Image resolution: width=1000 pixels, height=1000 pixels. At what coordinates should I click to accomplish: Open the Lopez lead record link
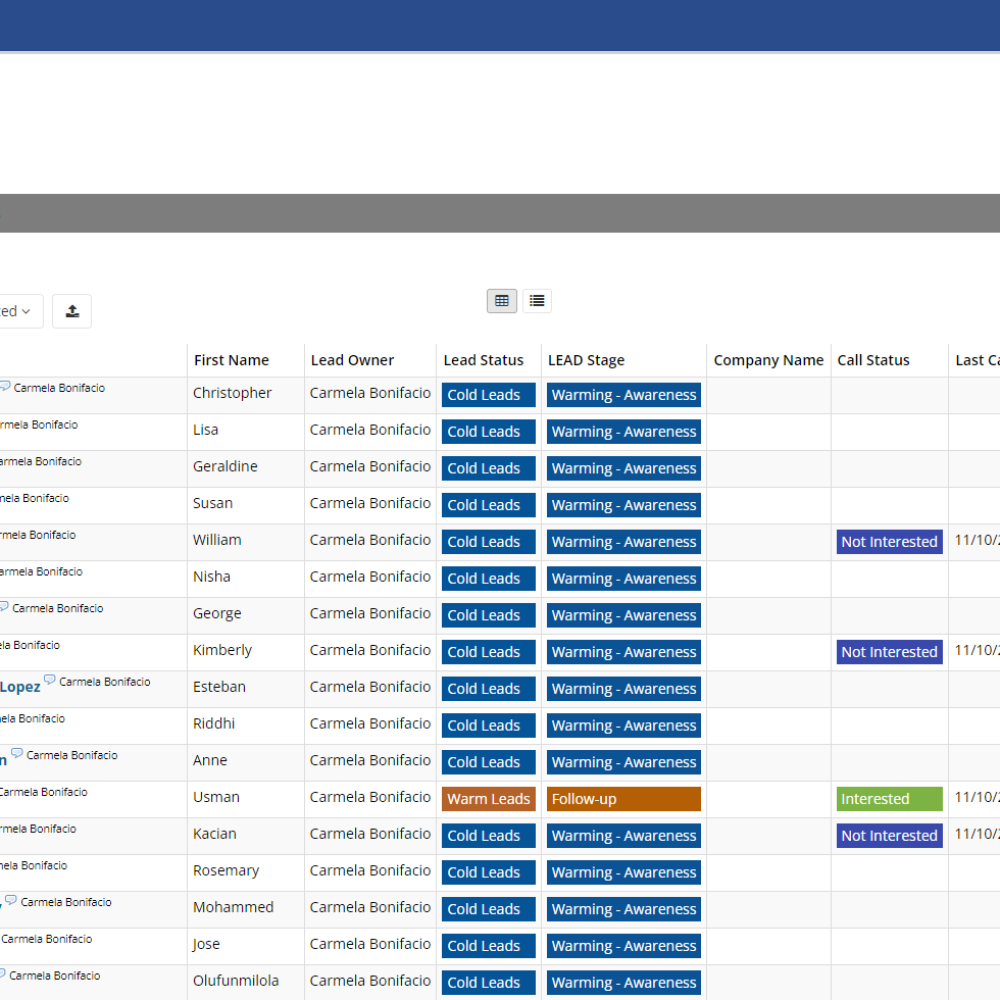pos(20,687)
